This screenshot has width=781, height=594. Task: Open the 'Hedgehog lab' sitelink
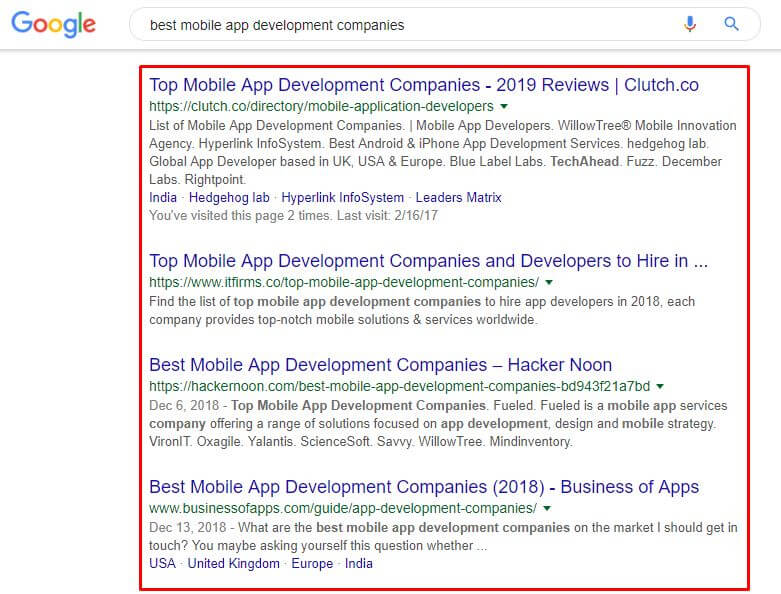229,198
